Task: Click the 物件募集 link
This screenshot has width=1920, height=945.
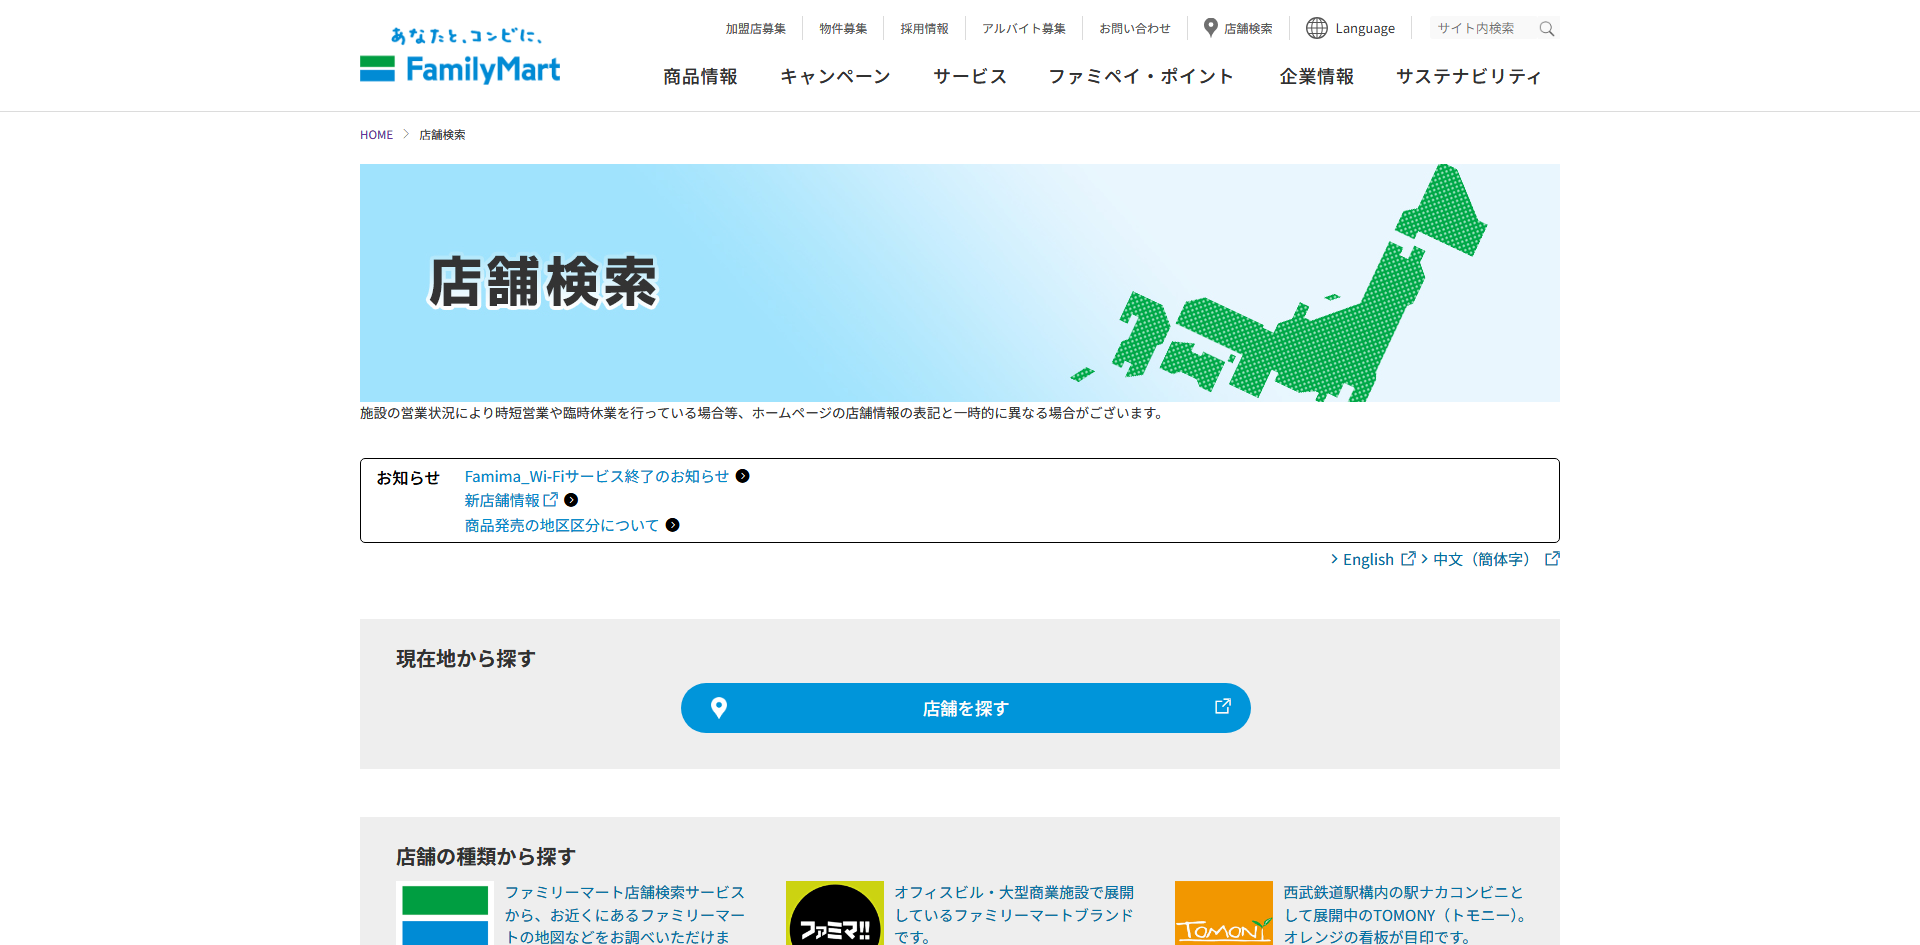Action: [843, 29]
